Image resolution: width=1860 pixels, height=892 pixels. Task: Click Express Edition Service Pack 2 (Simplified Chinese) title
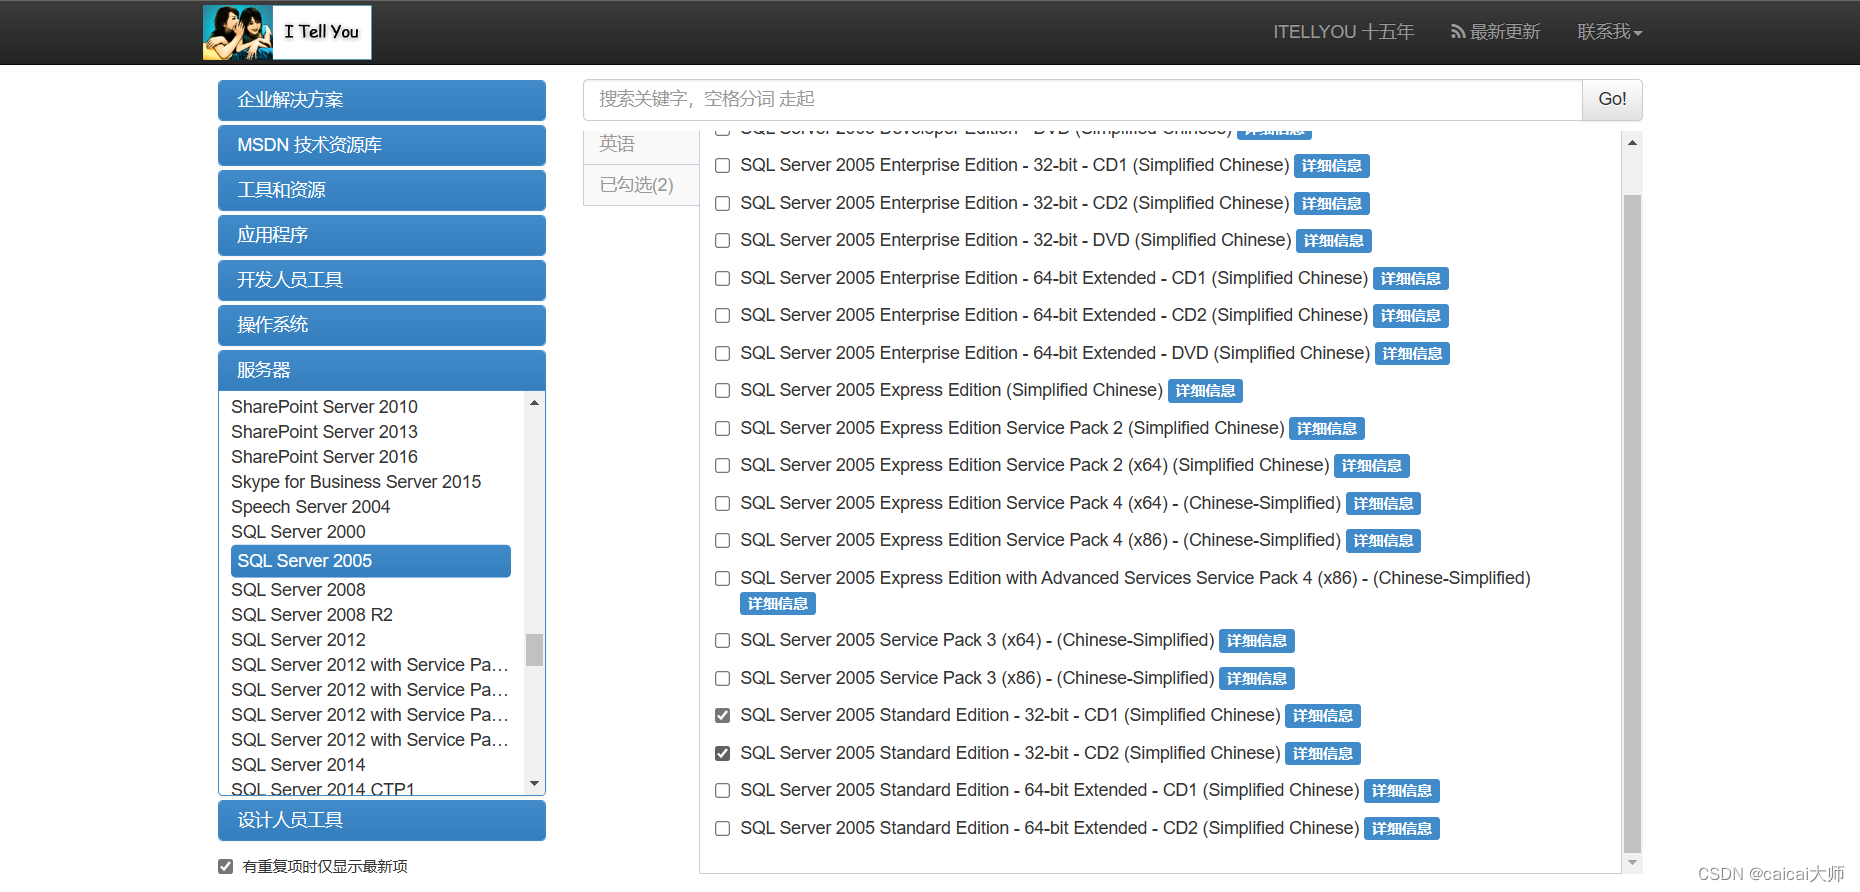coord(1012,428)
